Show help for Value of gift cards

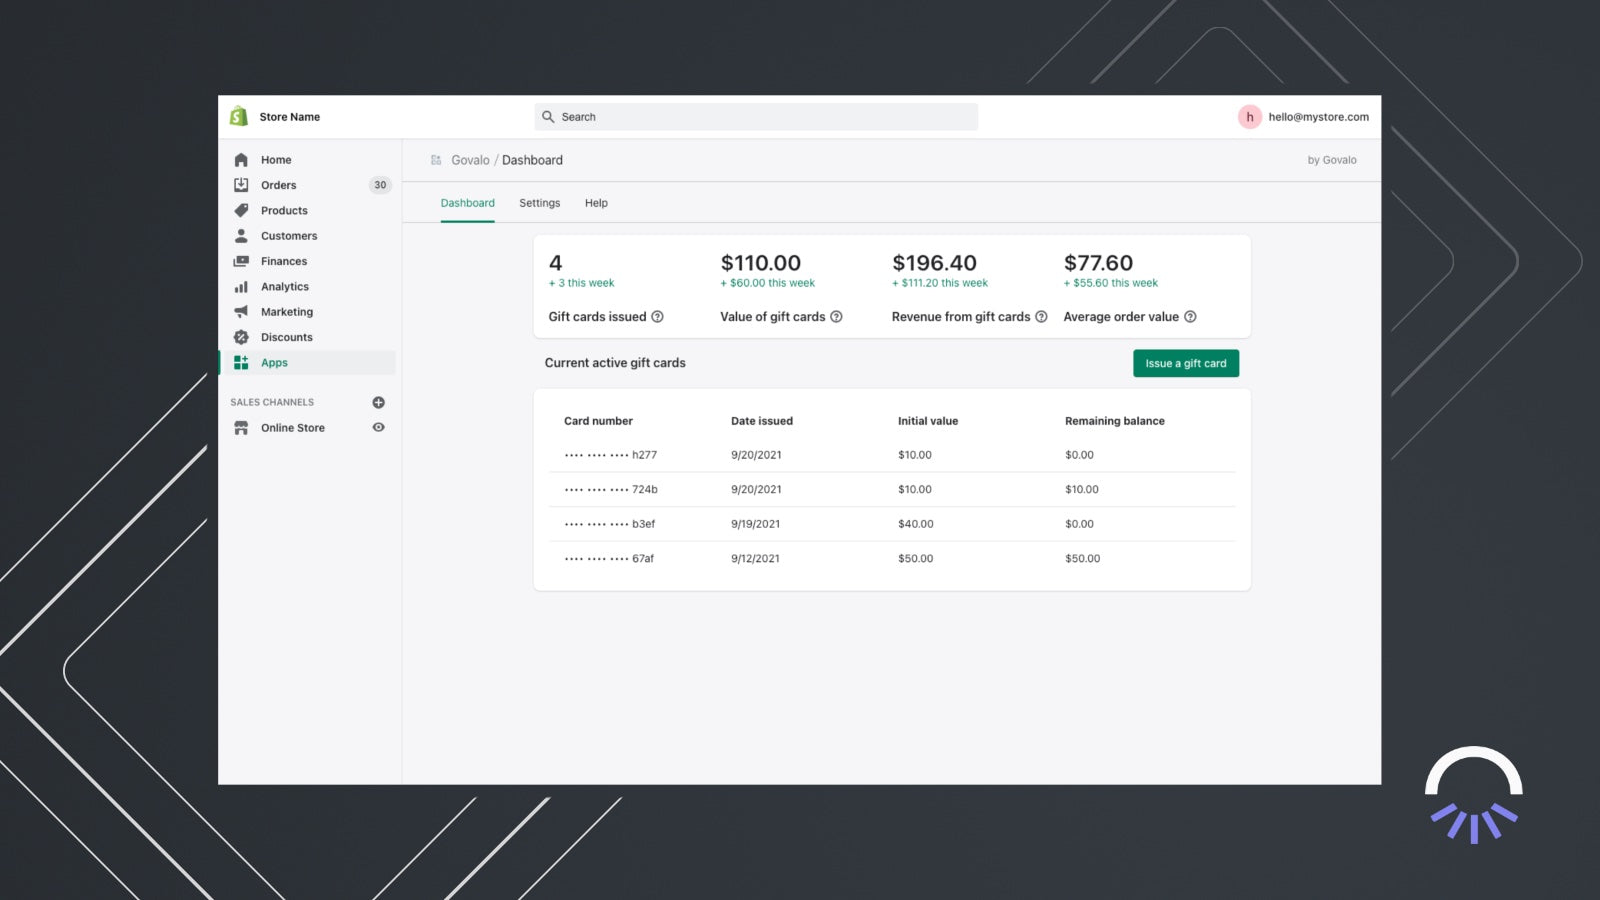pos(836,317)
